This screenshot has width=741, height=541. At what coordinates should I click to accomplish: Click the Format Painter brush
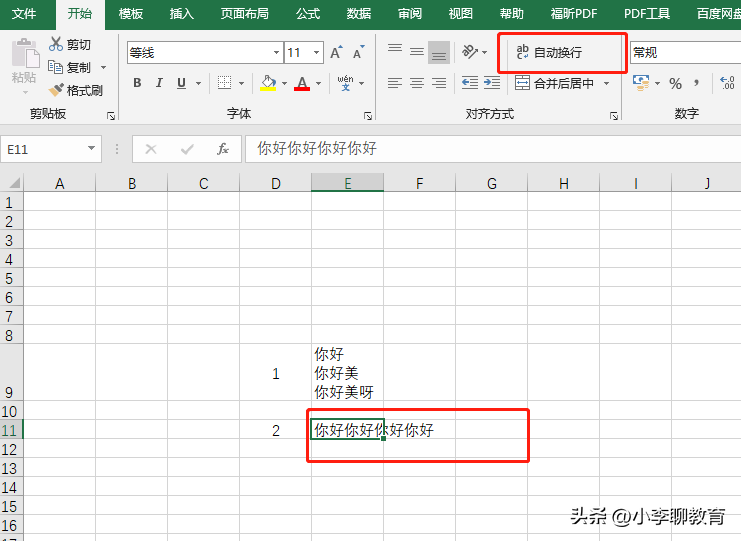(x=56, y=90)
